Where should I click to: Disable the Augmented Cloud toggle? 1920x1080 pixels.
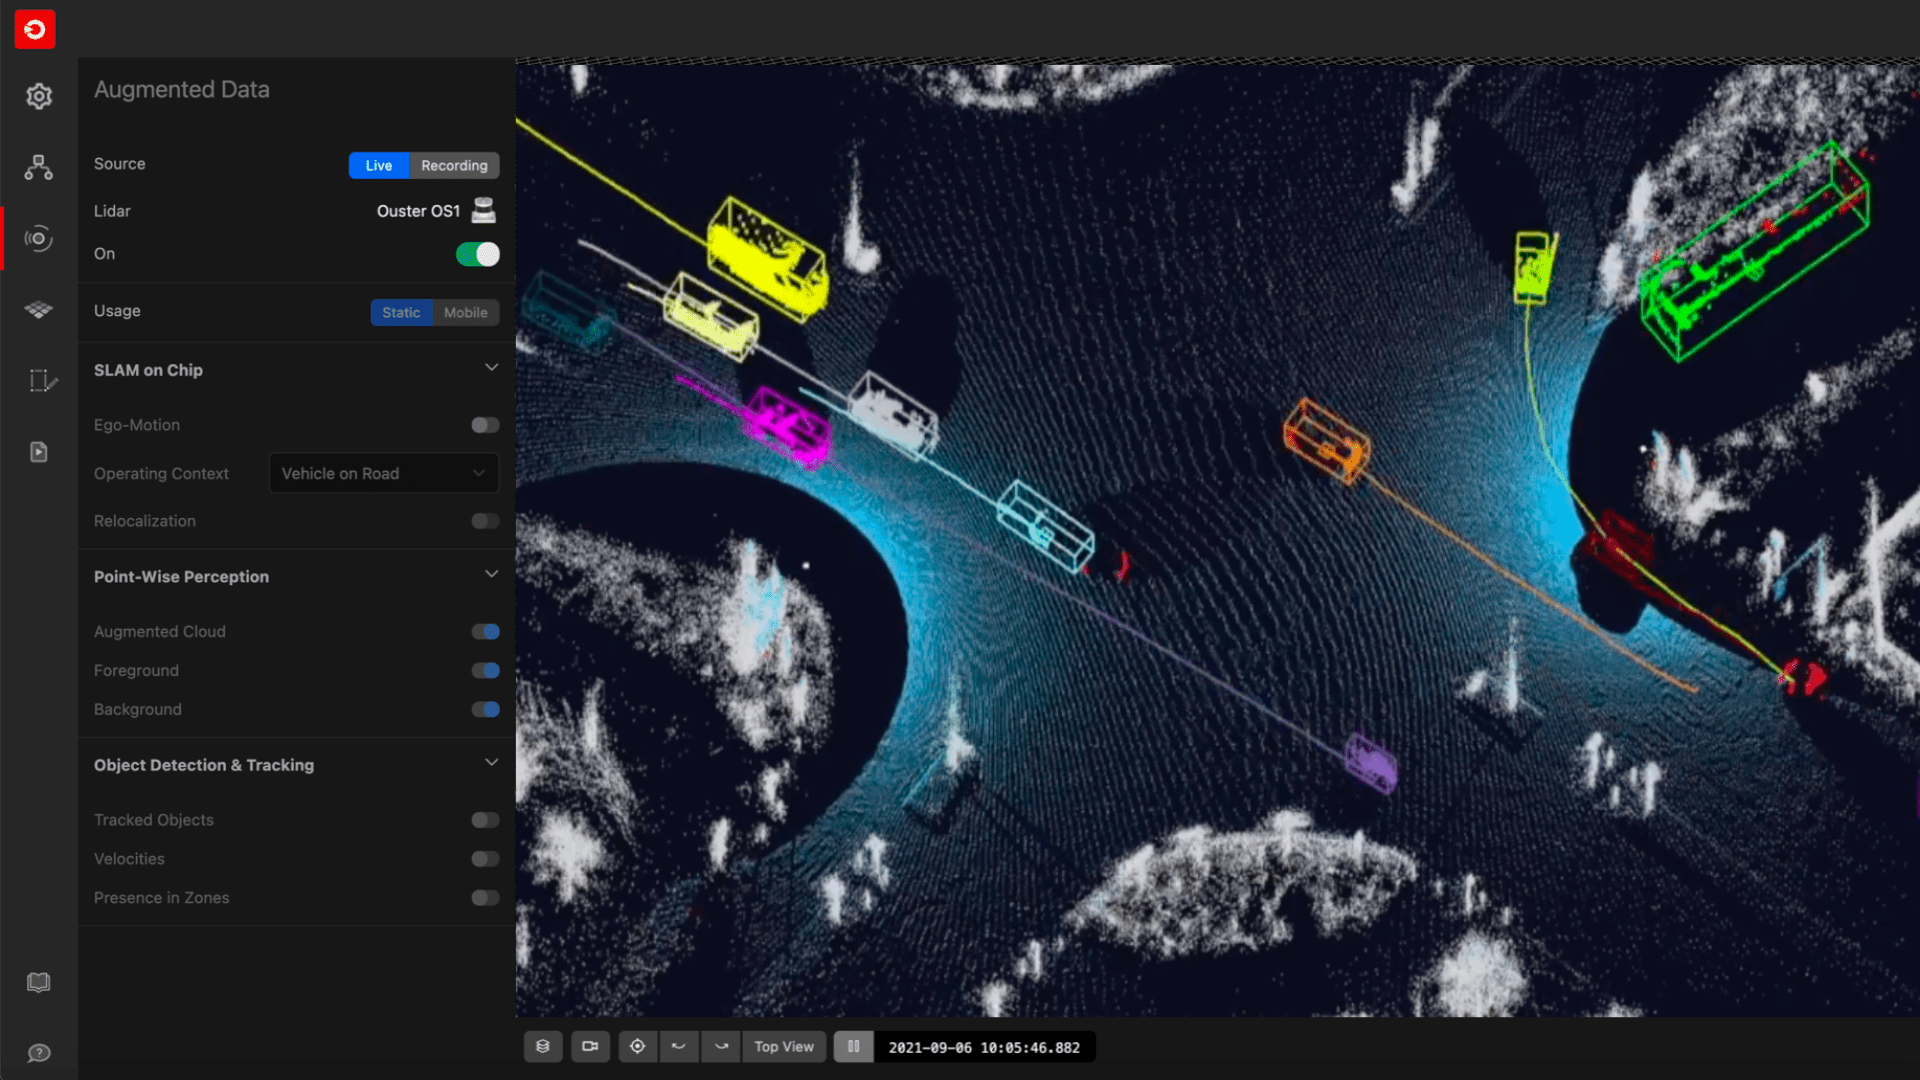coord(485,632)
